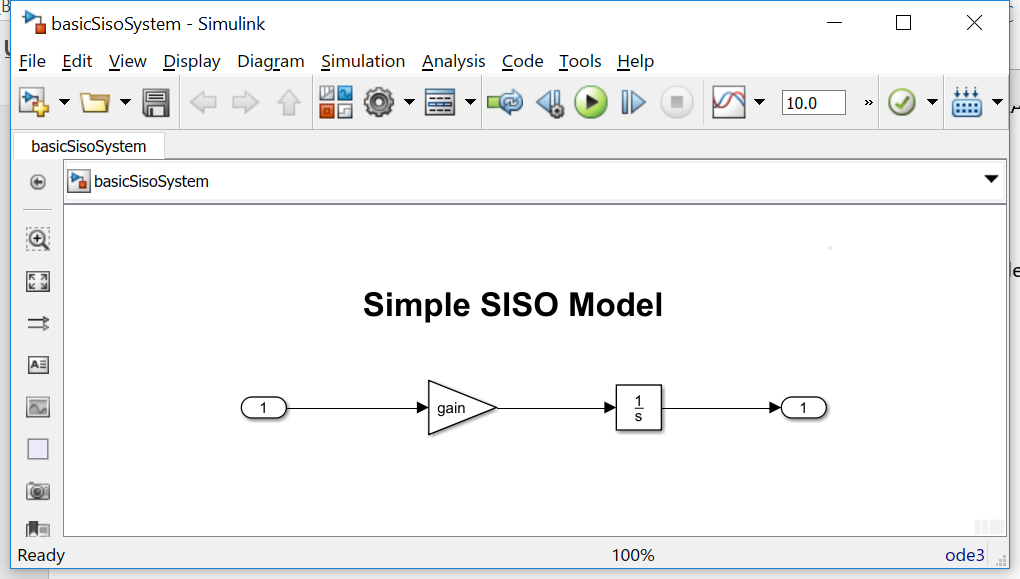Click the Step Forward button

pos(633,102)
